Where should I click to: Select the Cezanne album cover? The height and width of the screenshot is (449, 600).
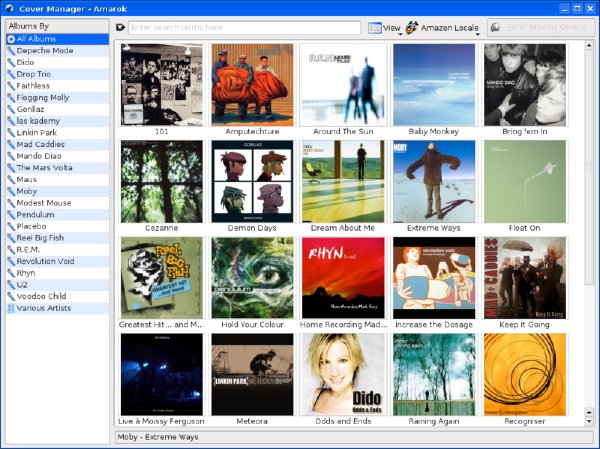tap(161, 181)
